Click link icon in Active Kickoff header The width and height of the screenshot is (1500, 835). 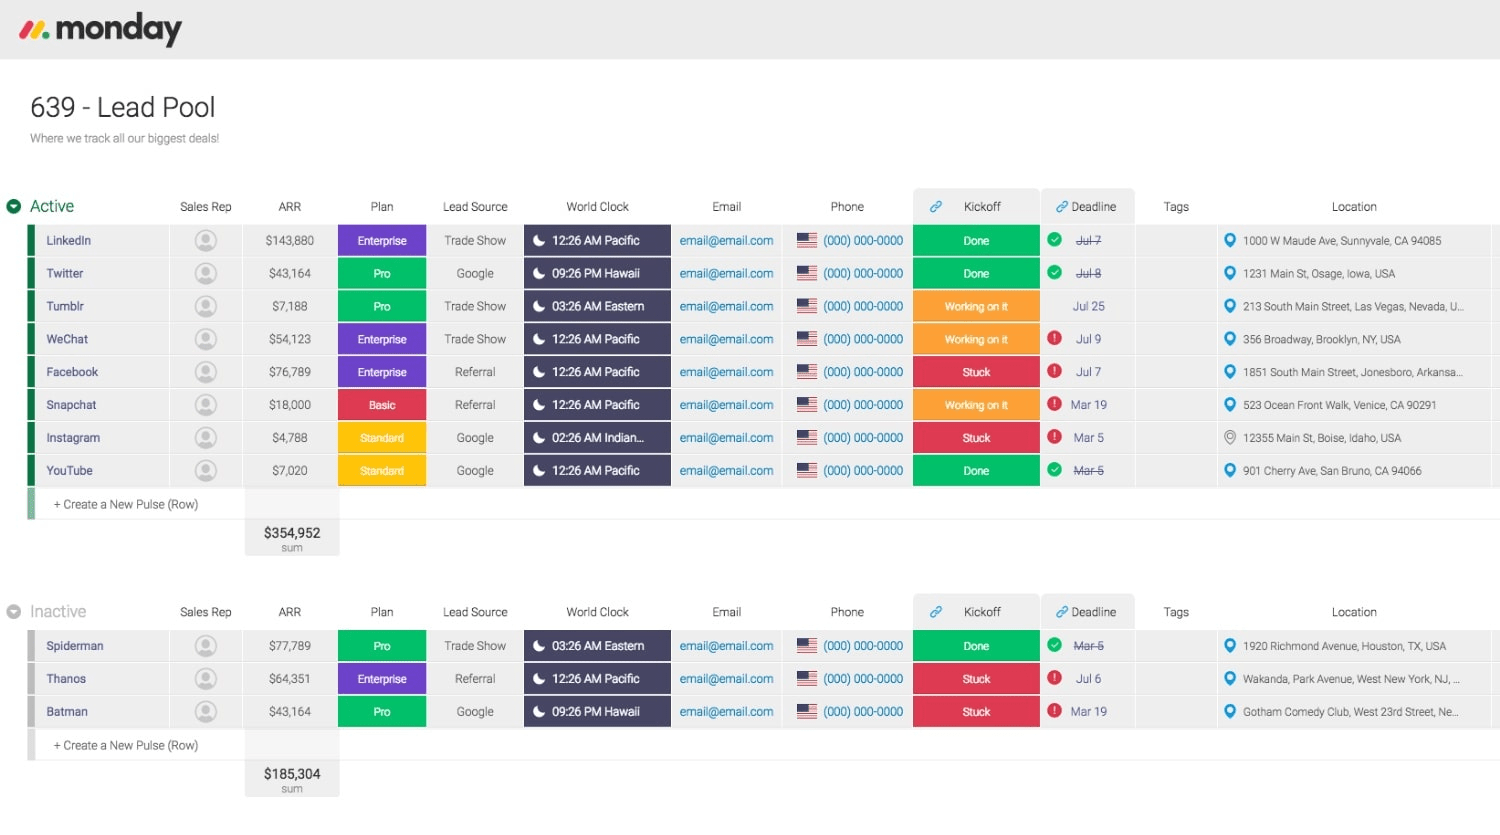point(936,207)
